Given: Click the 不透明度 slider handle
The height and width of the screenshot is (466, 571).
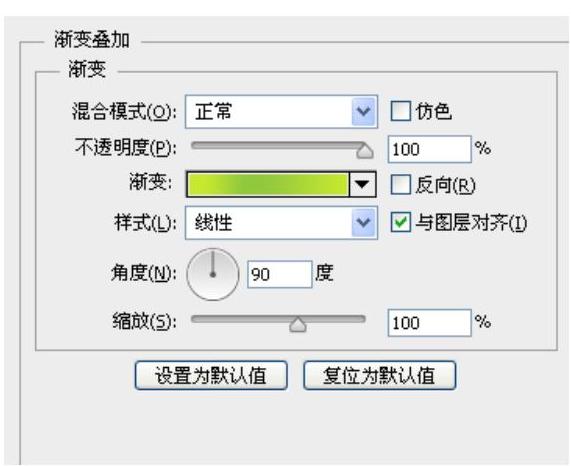Looking at the screenshot, I should point(365,151).
